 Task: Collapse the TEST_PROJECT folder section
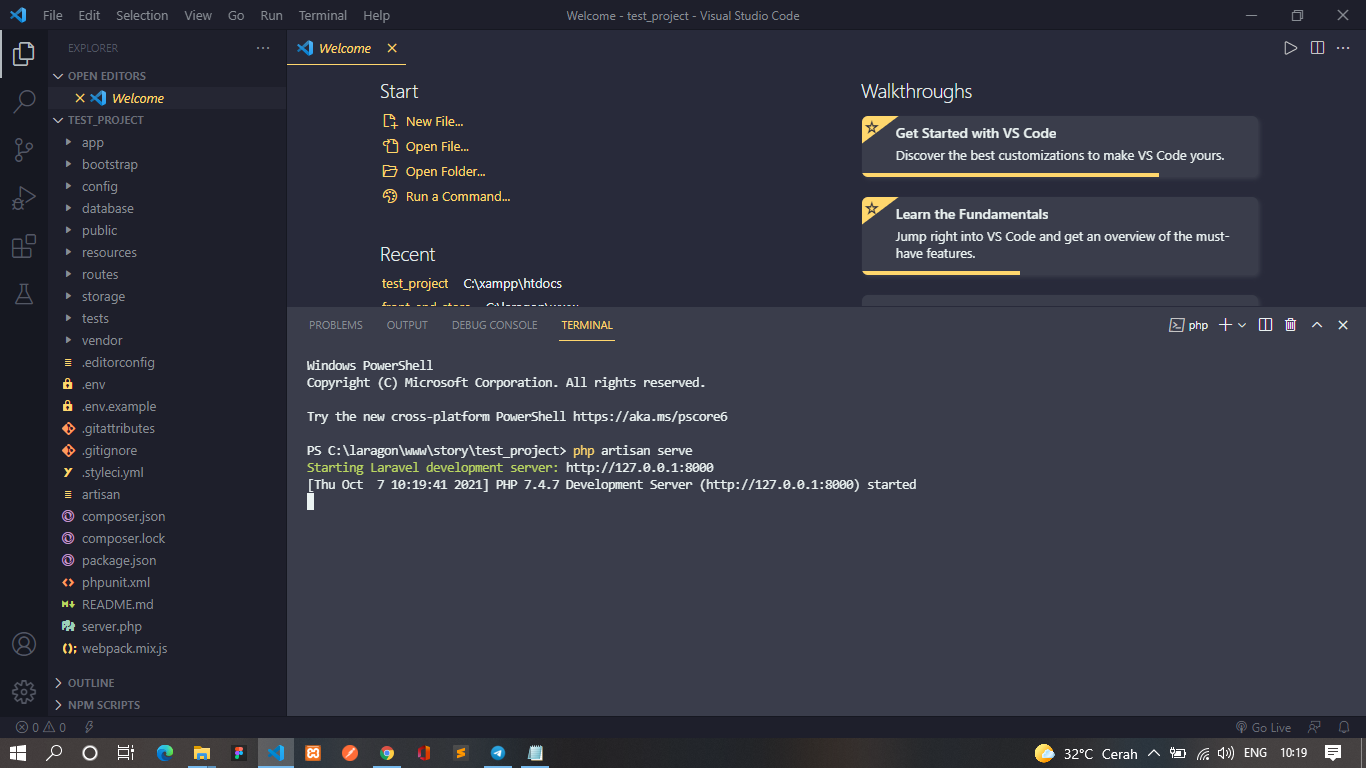pyautogui.click(x=167, y=120)
